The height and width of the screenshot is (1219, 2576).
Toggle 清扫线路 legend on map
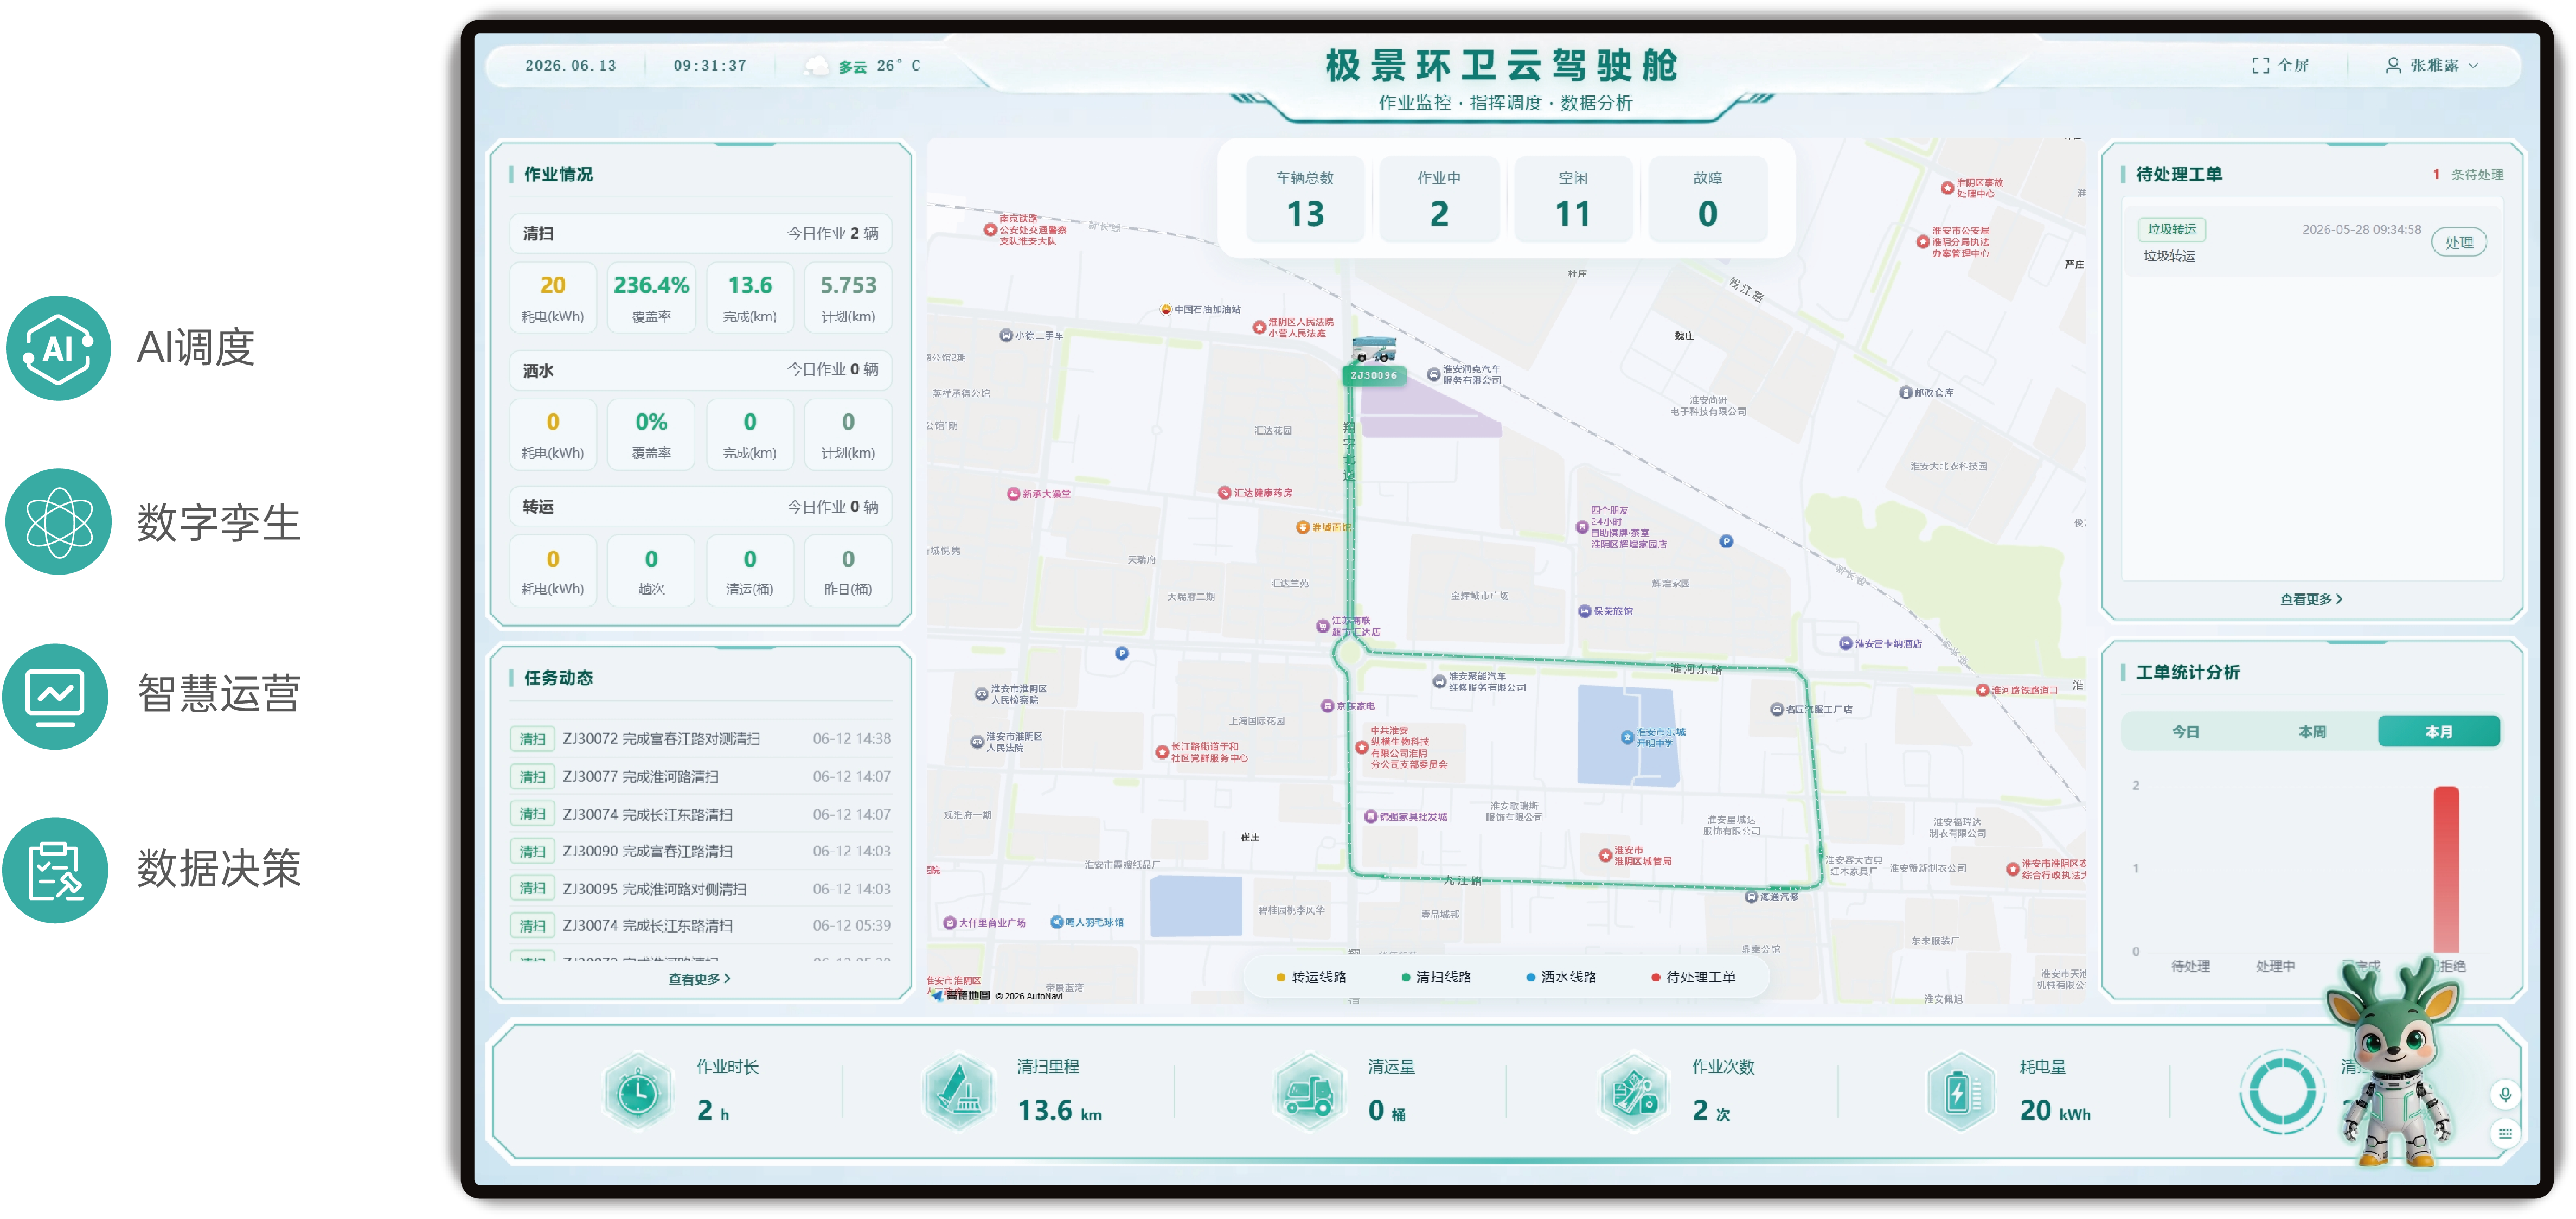[x=1436, y=977]
